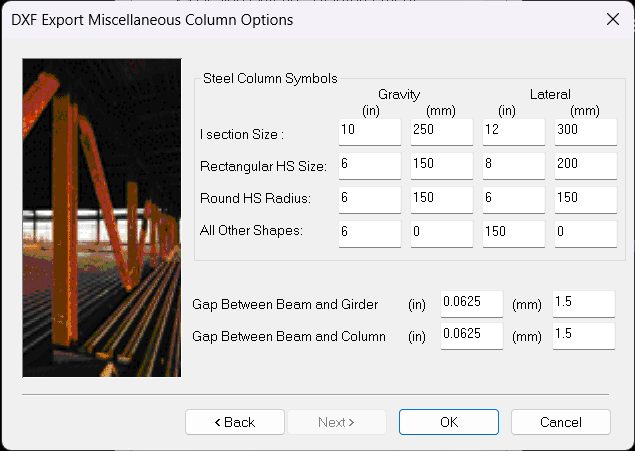Screen dimensions: 635x451
Task: Edit Round HS Radius Lateral mm field
Action: (584, 199)
